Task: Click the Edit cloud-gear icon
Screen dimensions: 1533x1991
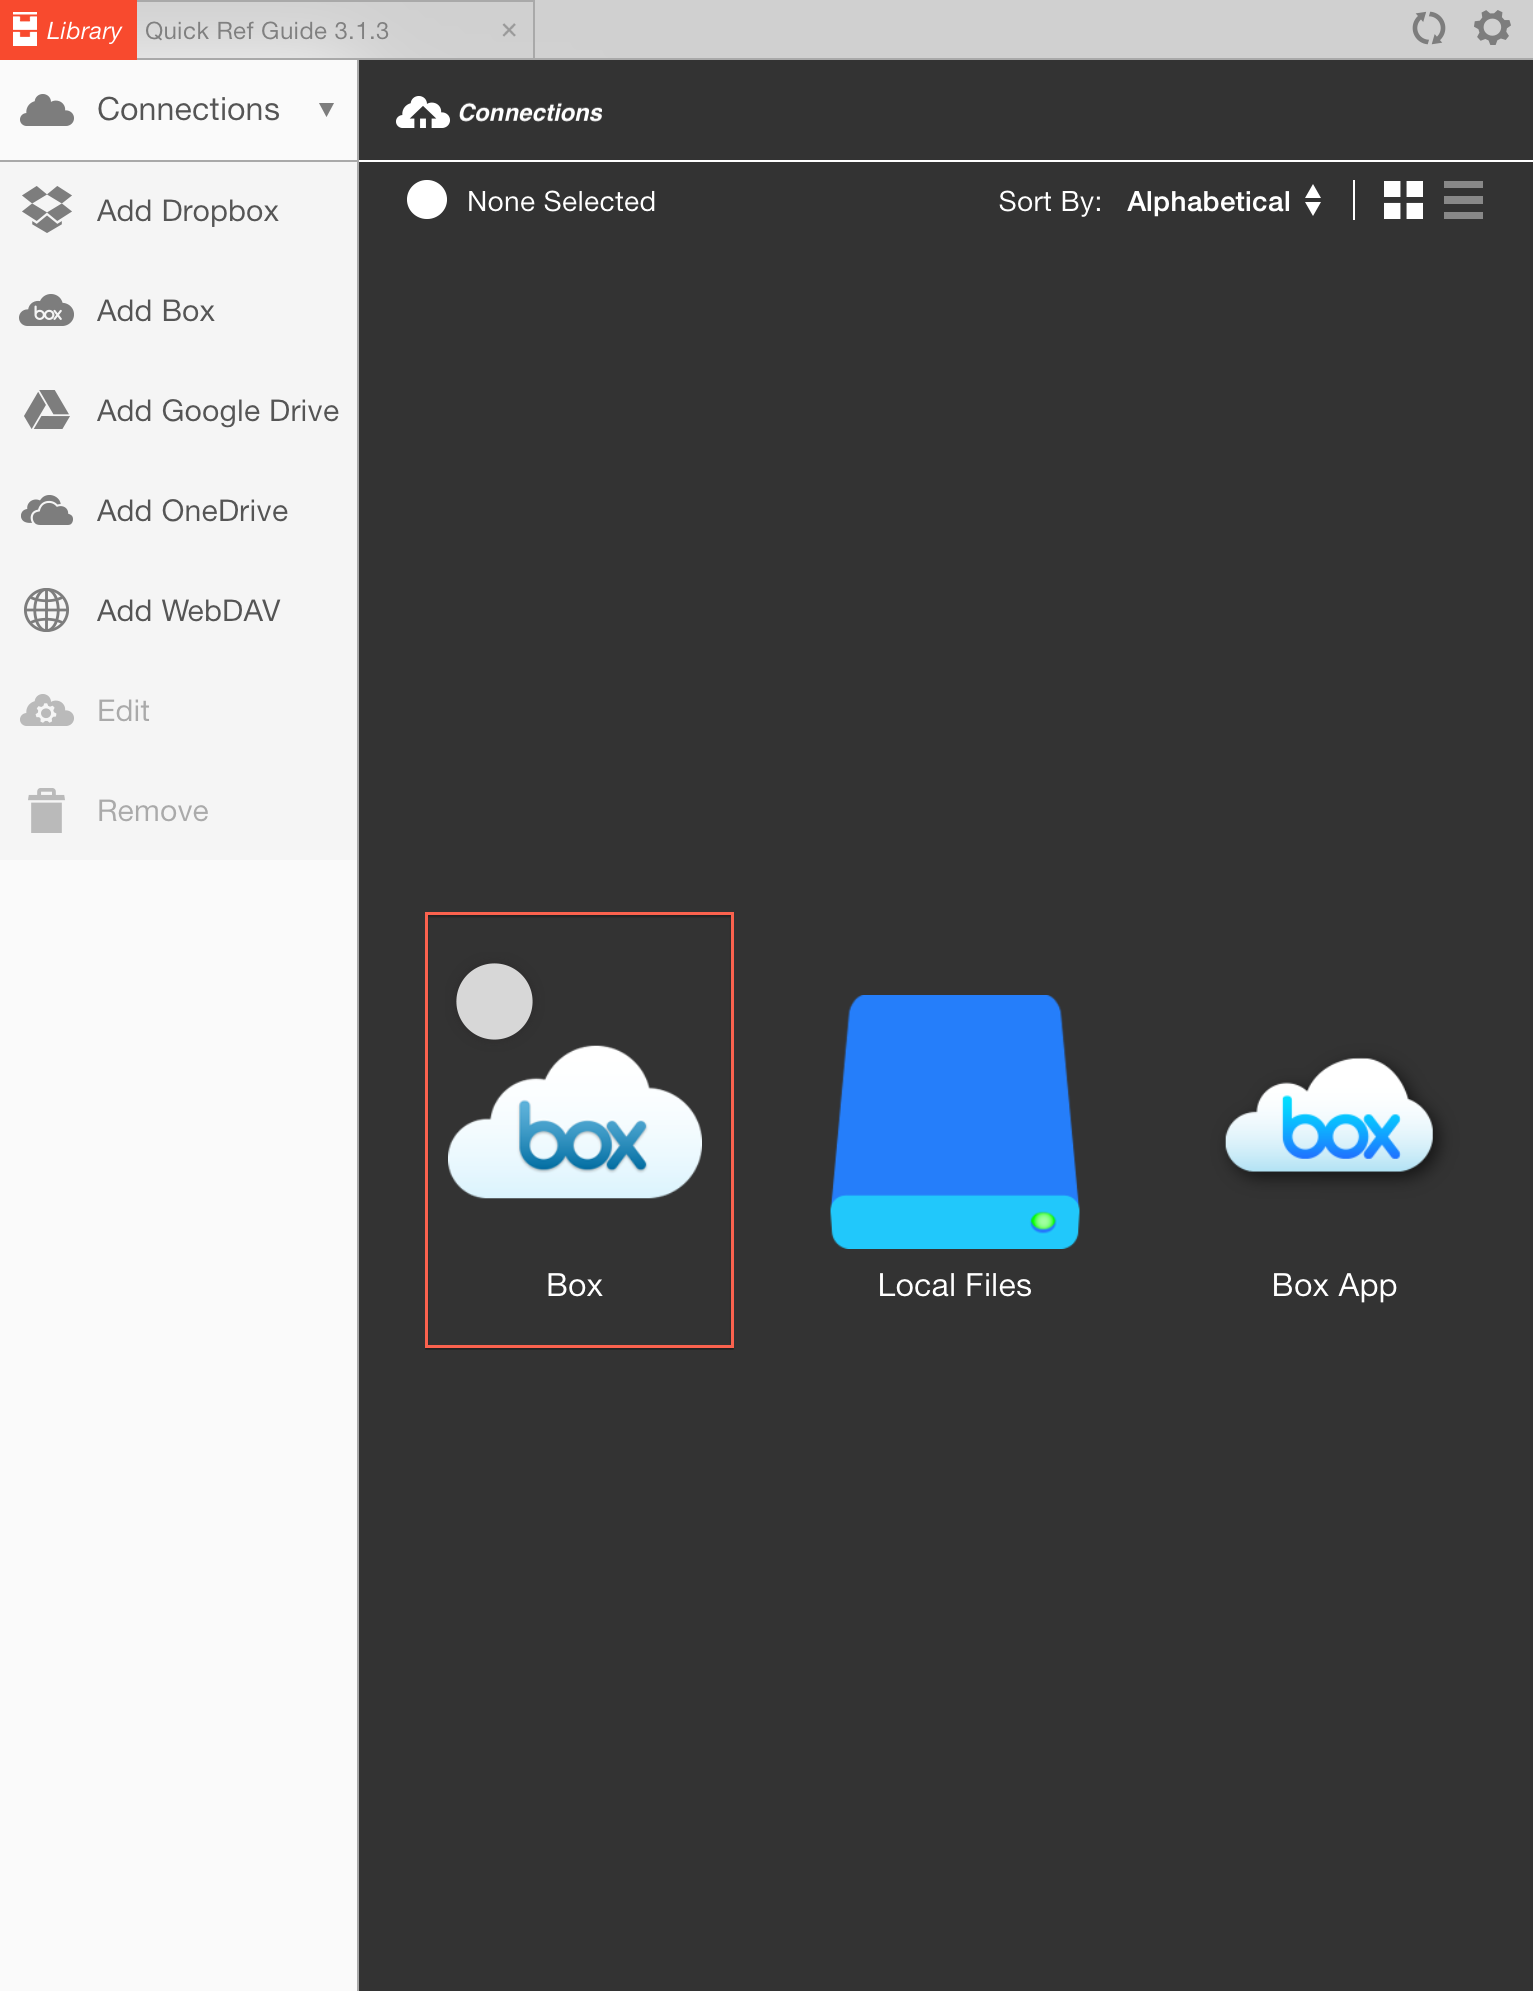Action: (x=47, y=710)
